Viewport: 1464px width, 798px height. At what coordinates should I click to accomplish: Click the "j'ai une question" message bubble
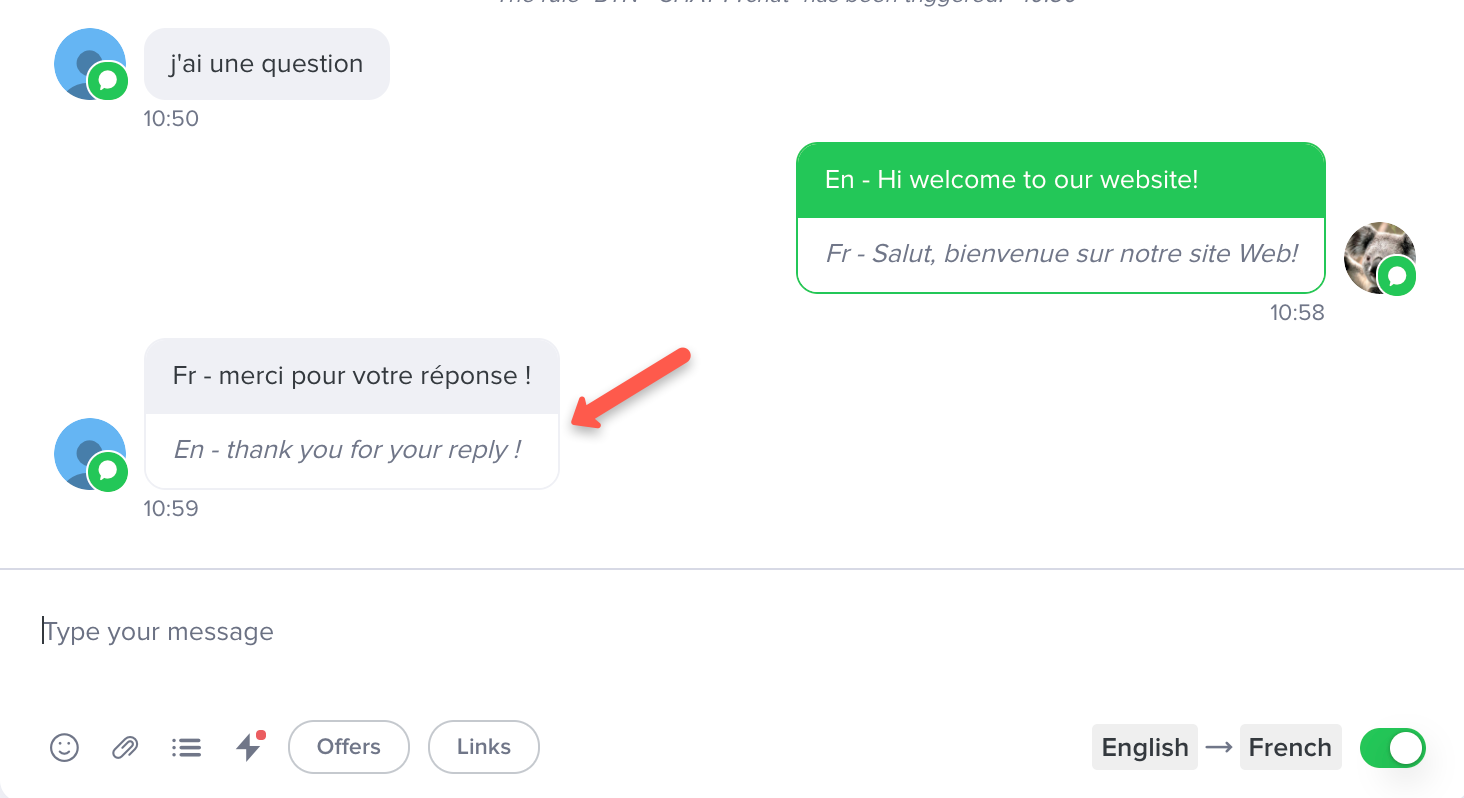266,64
